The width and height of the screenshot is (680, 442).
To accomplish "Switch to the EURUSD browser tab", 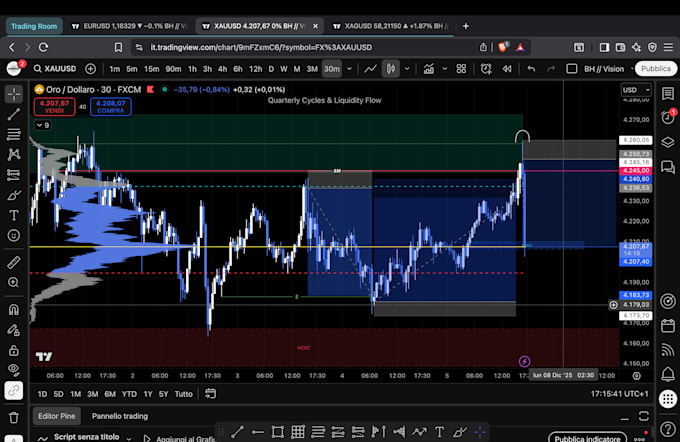I will pos(129,26).
